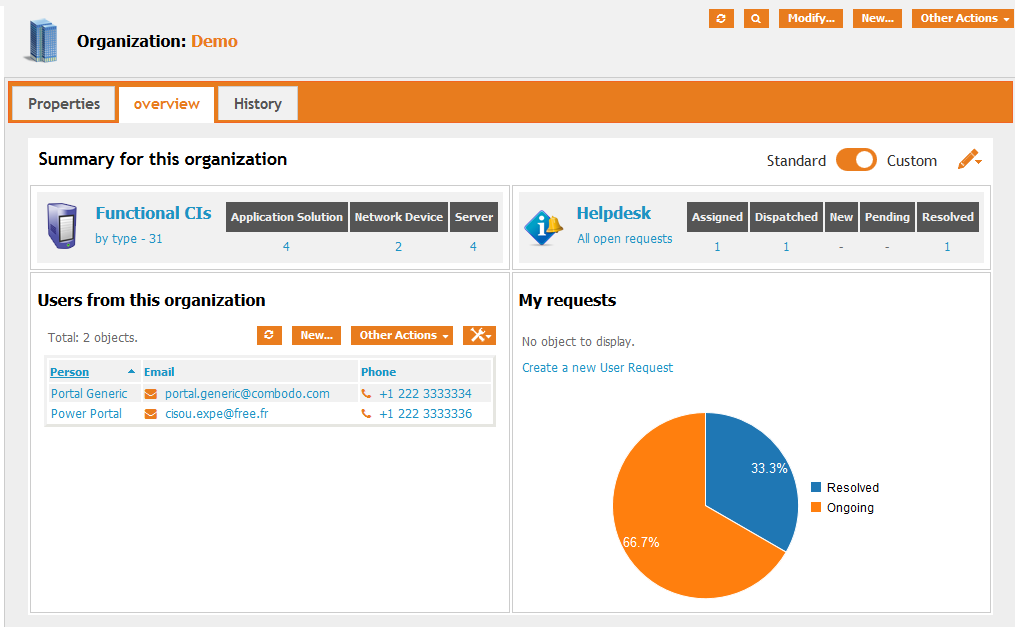The height and width of the screenshot is (627, 1015).
Task: Open the top Other Actions dropdown
Action: pyautogui.click(x=965, y=18)
